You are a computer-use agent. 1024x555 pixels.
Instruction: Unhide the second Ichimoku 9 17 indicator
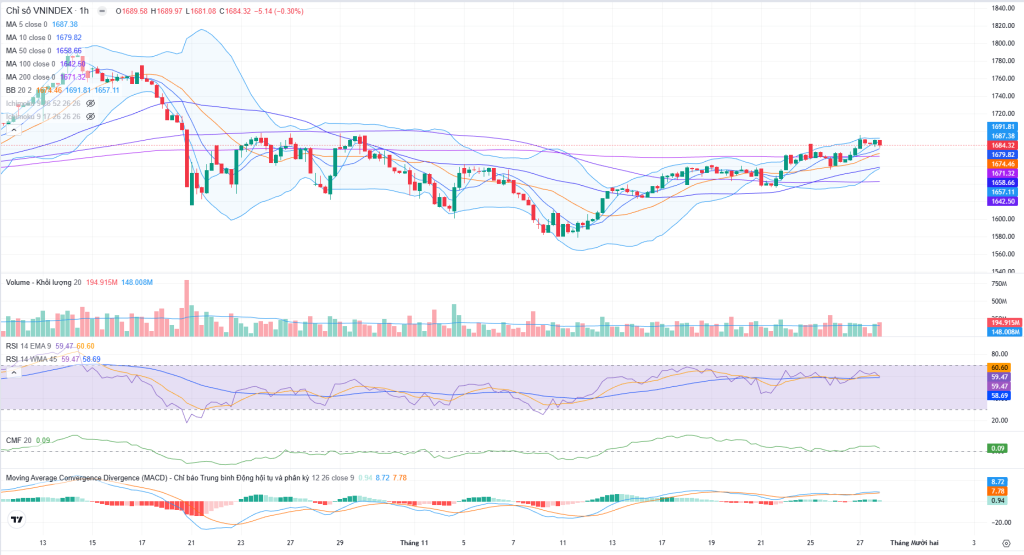click(90, 116)
